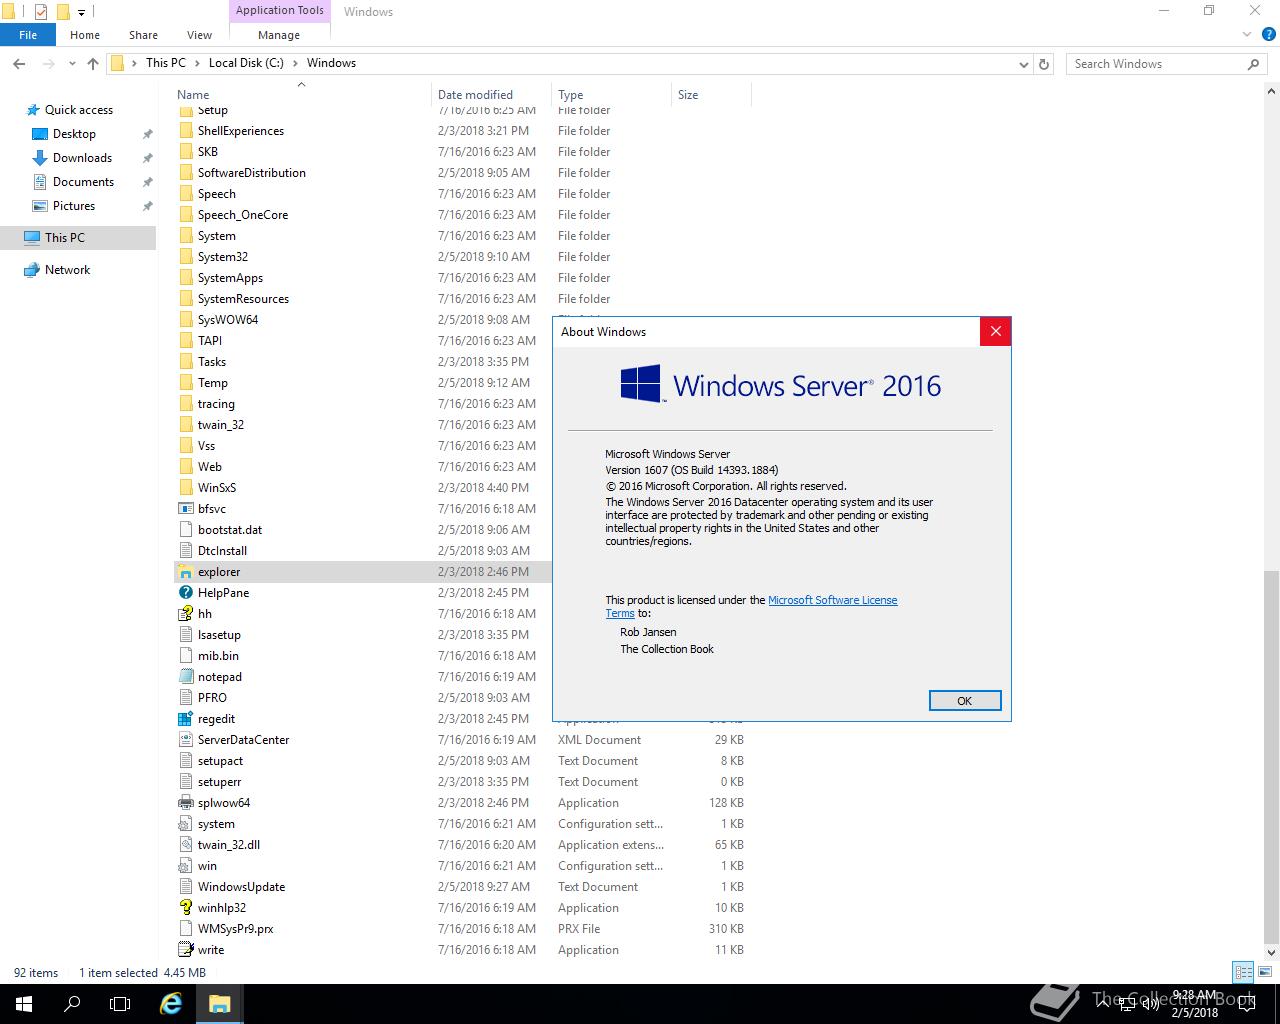The width and height of the screenshot is (1280, 1024).
Task: Open the Manage ribbon tab
Action: pyautogui.click(x=279, y=35)
